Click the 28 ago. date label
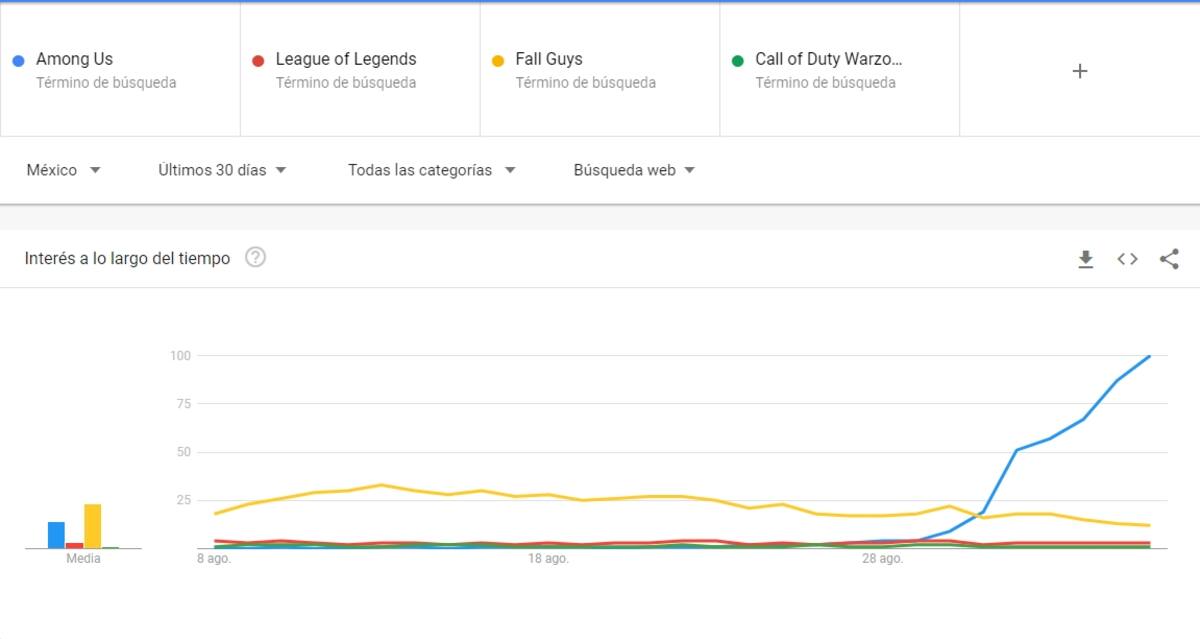This screenshot has width=1200, height=639. coord(882,559)
